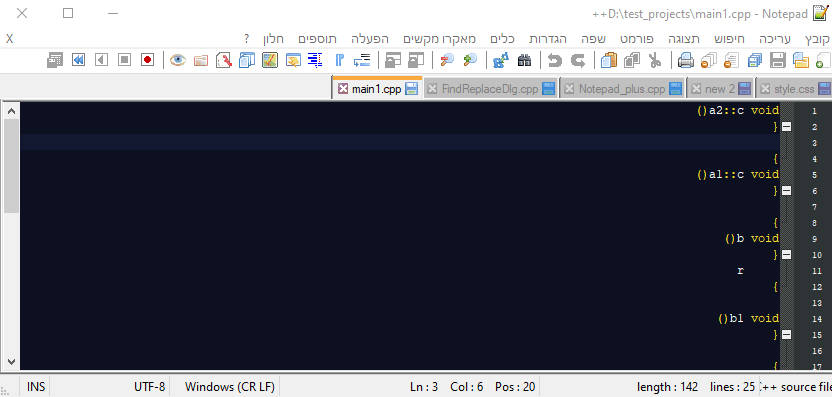832x397 pixels.
Task: Click the Save All toolbar icon
Action: pos(755,60)
